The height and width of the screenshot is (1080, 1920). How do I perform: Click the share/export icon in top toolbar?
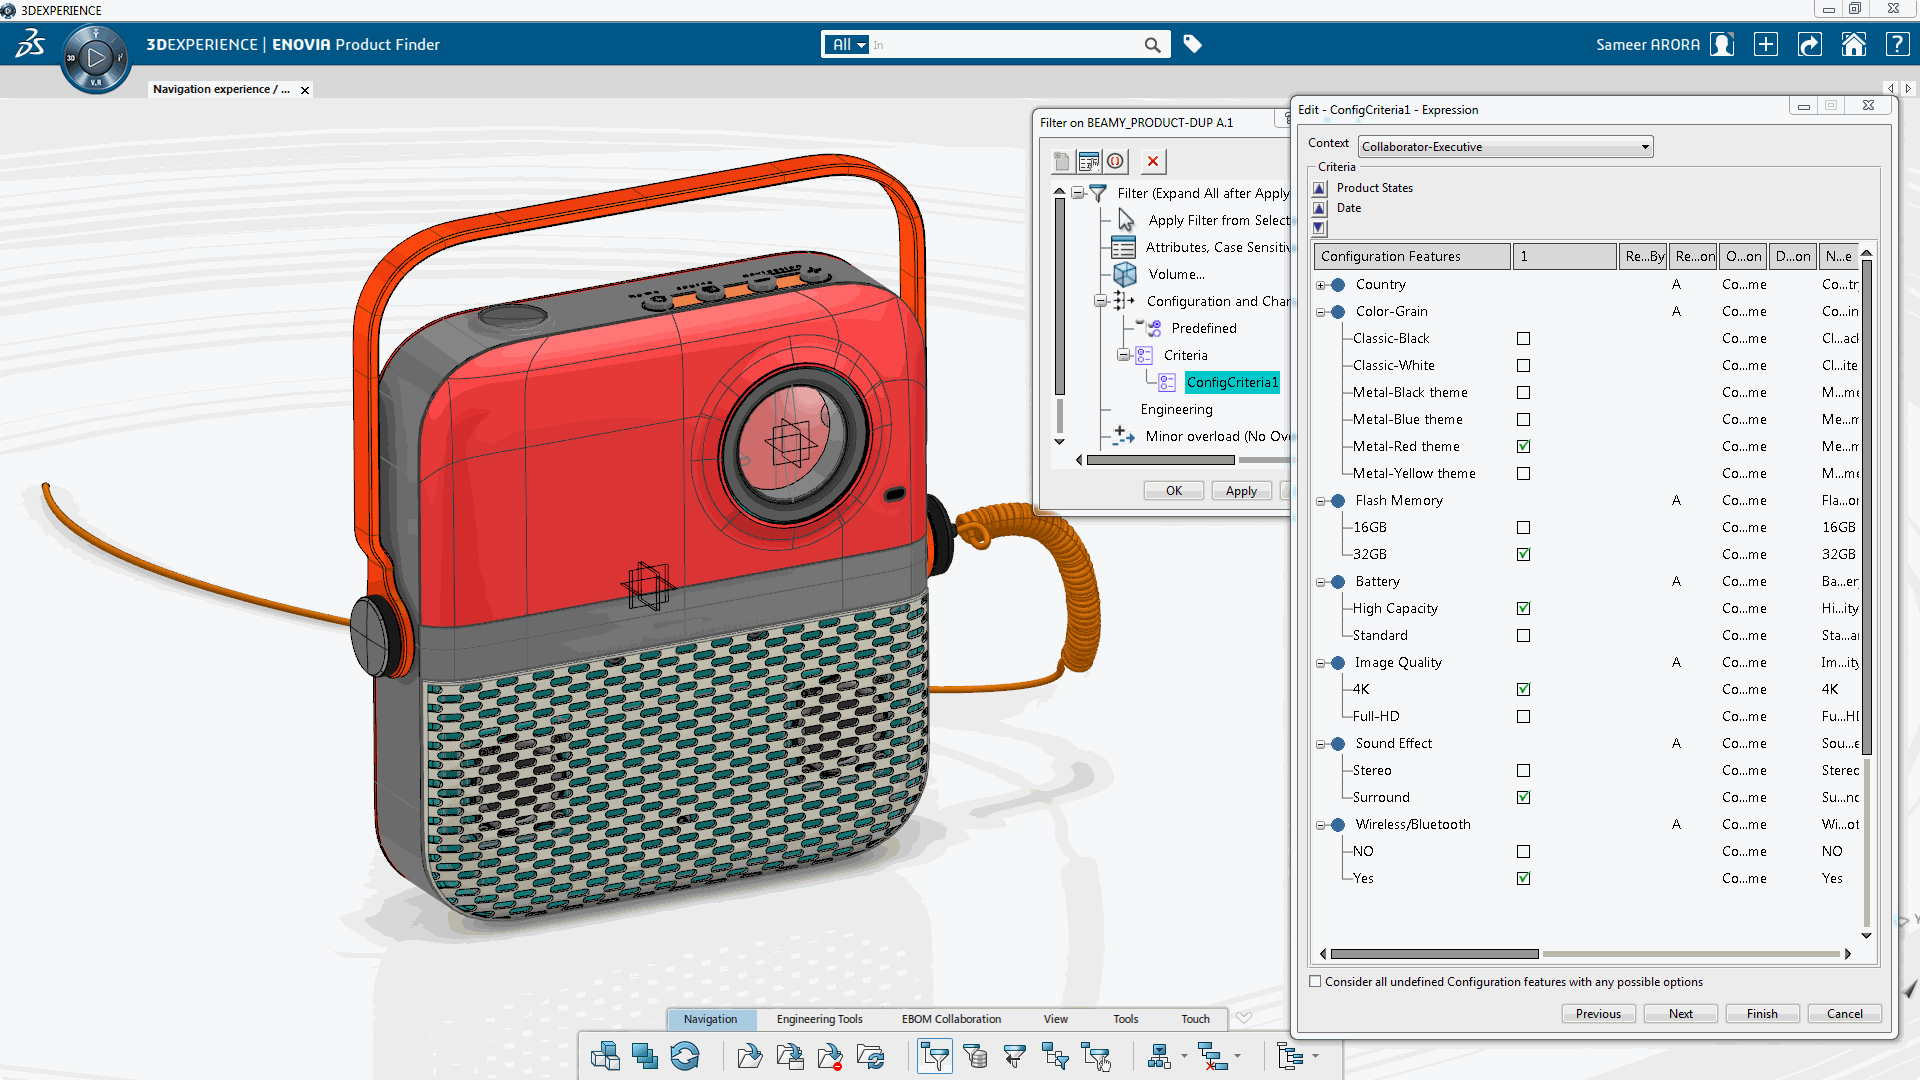(1809, 44)
